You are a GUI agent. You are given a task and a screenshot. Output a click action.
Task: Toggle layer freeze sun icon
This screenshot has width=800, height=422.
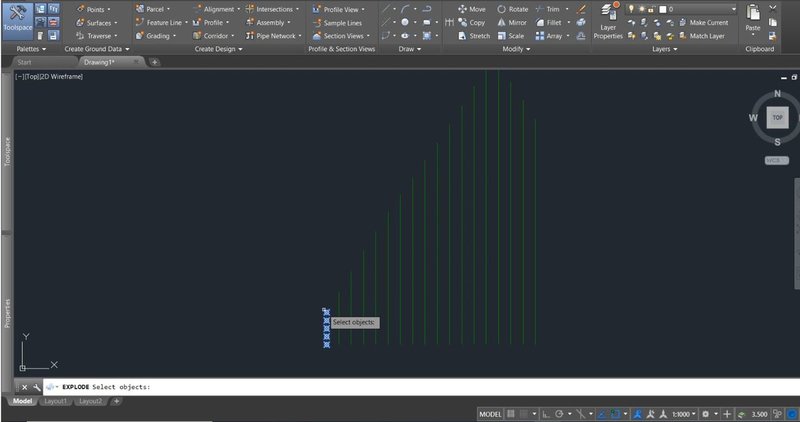click(641, 9)
